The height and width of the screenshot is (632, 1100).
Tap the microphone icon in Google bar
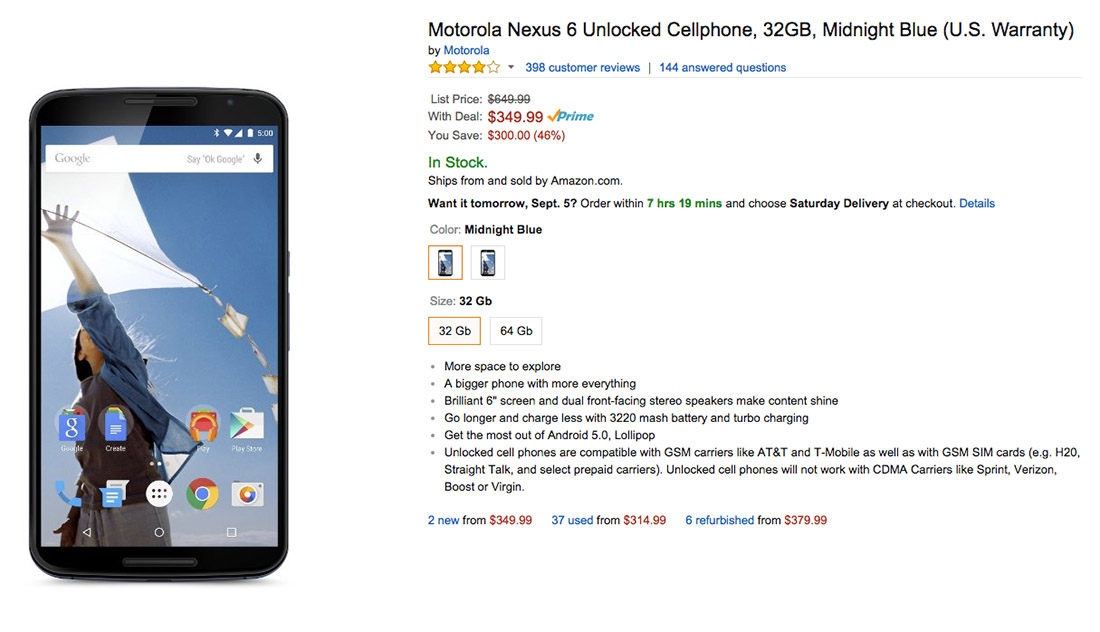click(x=258, y=159)
